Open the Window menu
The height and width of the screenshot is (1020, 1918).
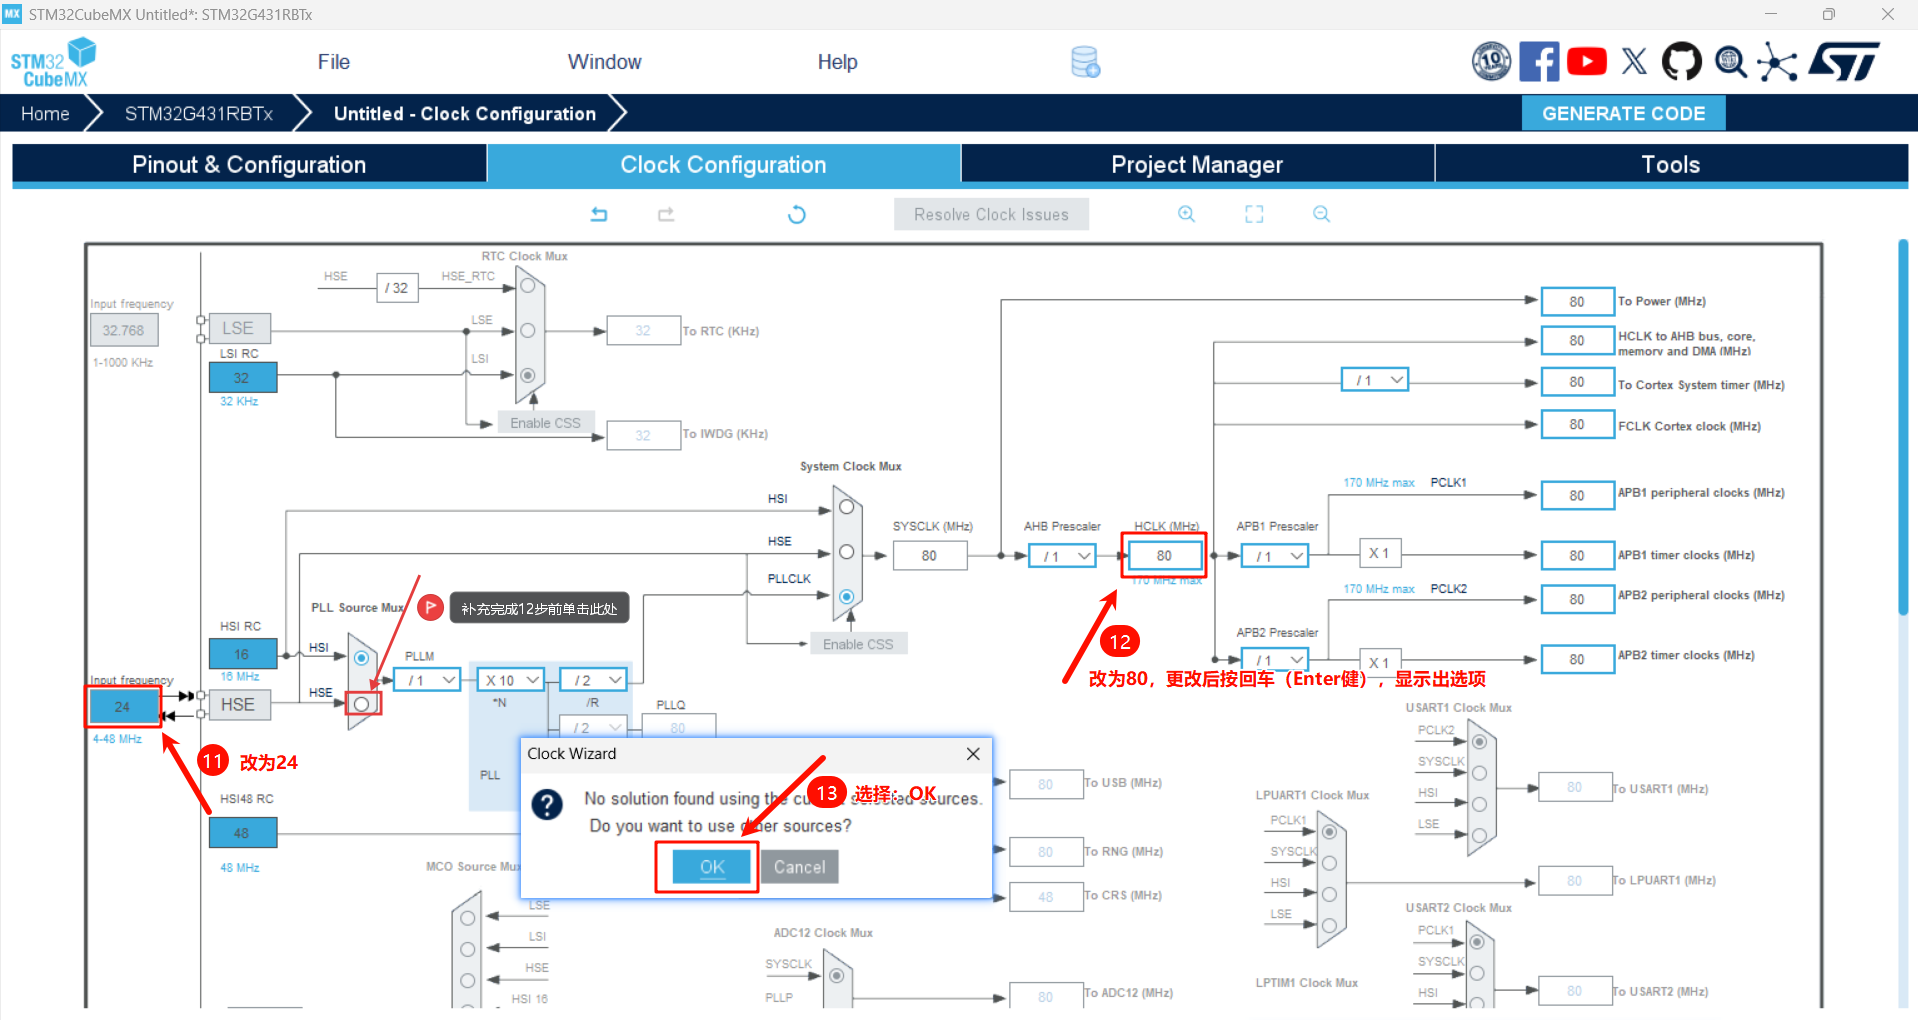(x=605, y=62)
